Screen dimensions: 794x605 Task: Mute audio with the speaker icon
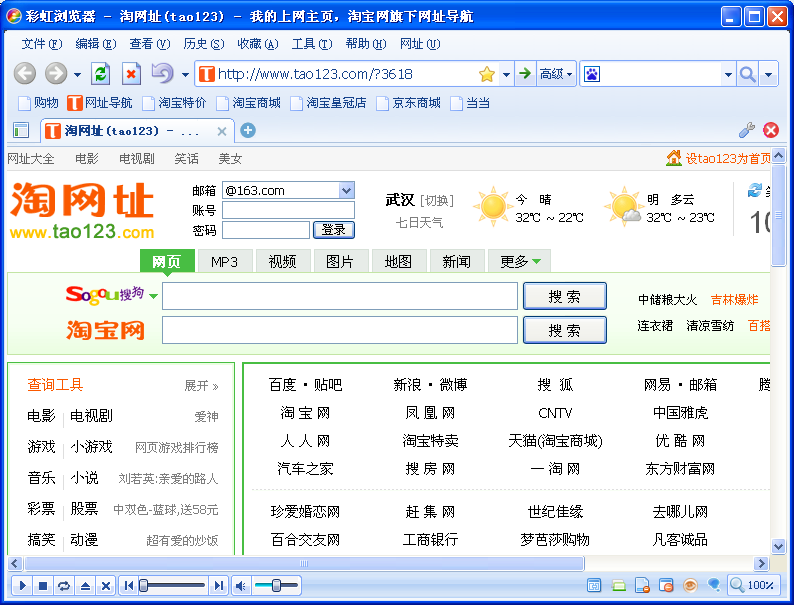[x=241, y=586]
